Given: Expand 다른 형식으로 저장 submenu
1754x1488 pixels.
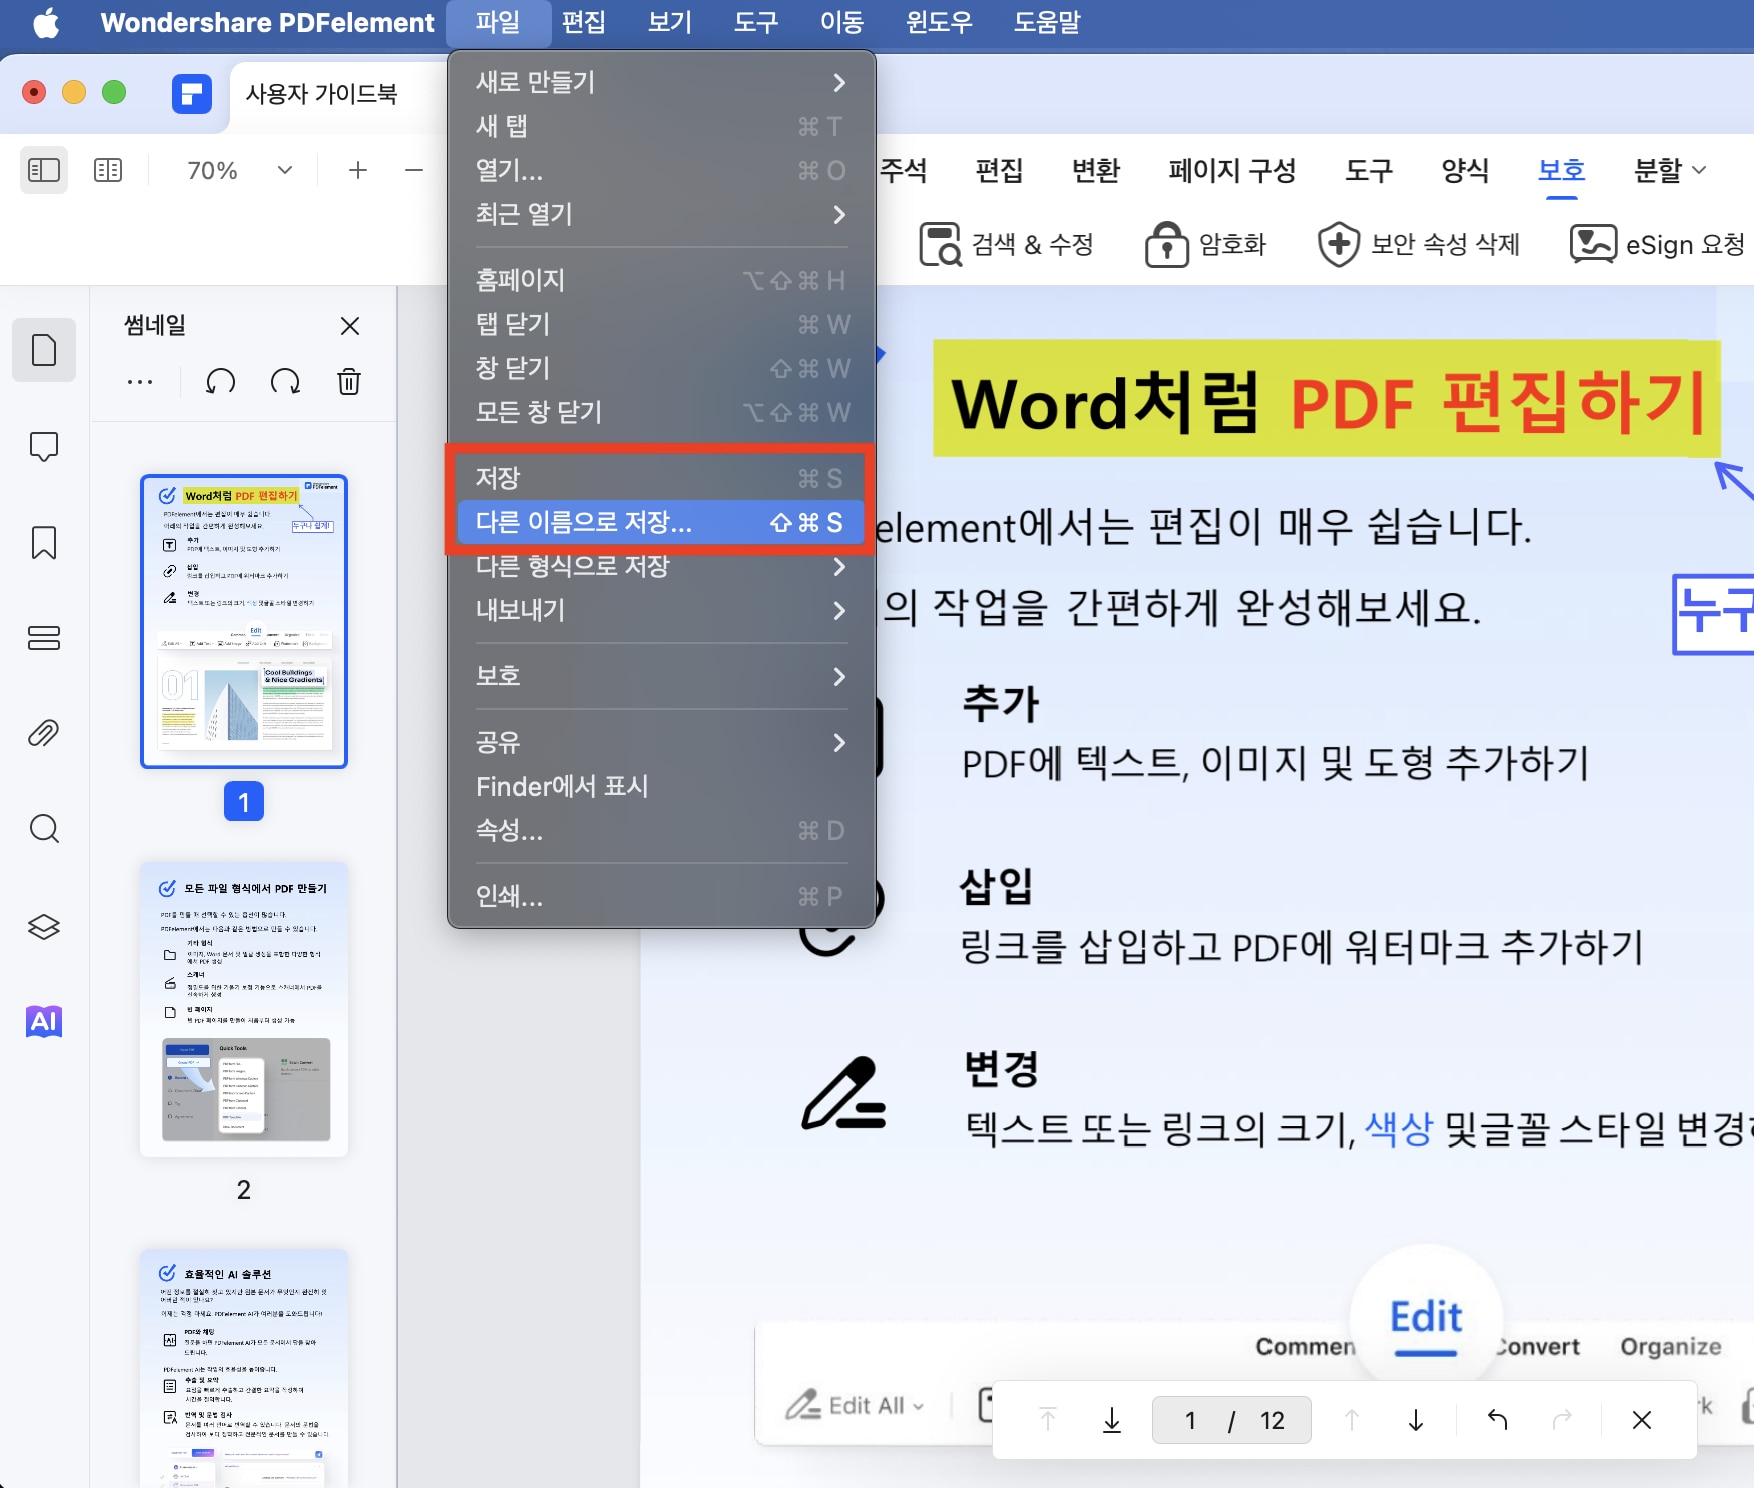Looking at the screenshot, I should tap(661, 566).
